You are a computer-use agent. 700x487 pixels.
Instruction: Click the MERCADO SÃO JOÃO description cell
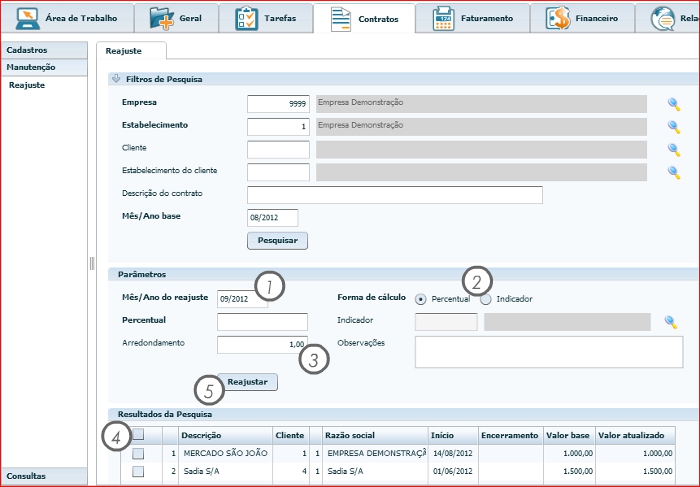coord(225,454)
